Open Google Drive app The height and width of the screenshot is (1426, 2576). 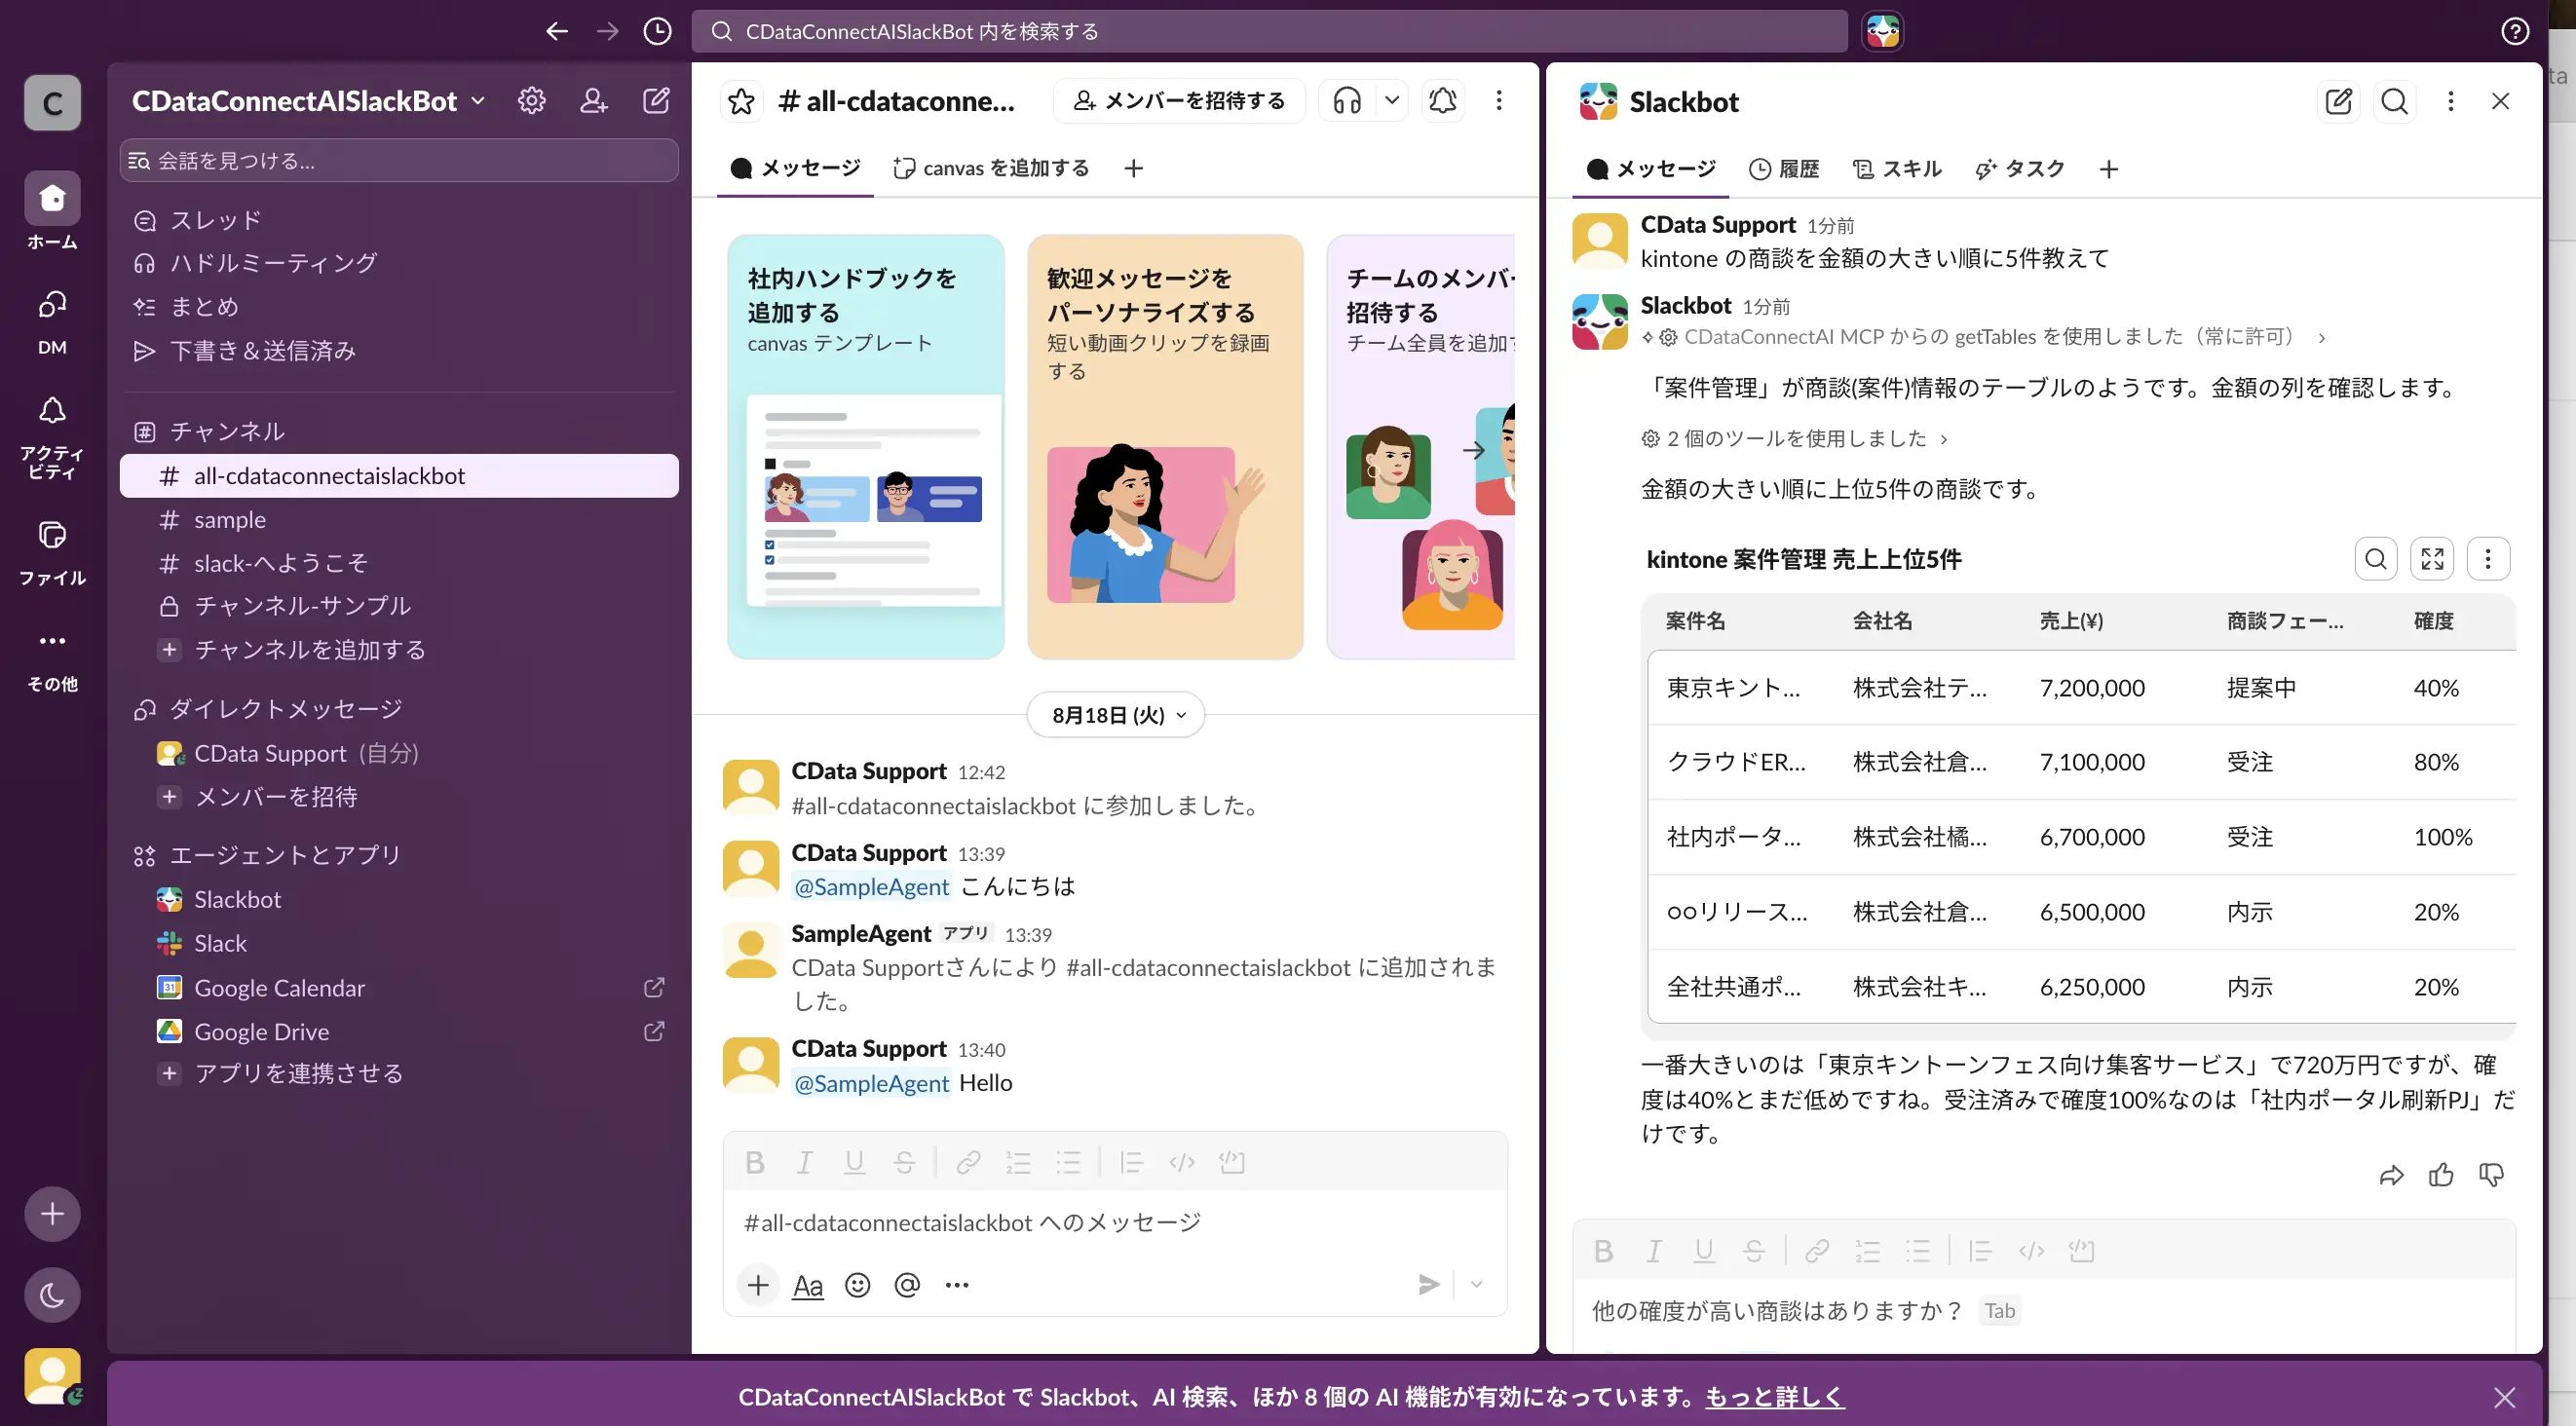click(399, 1032)
